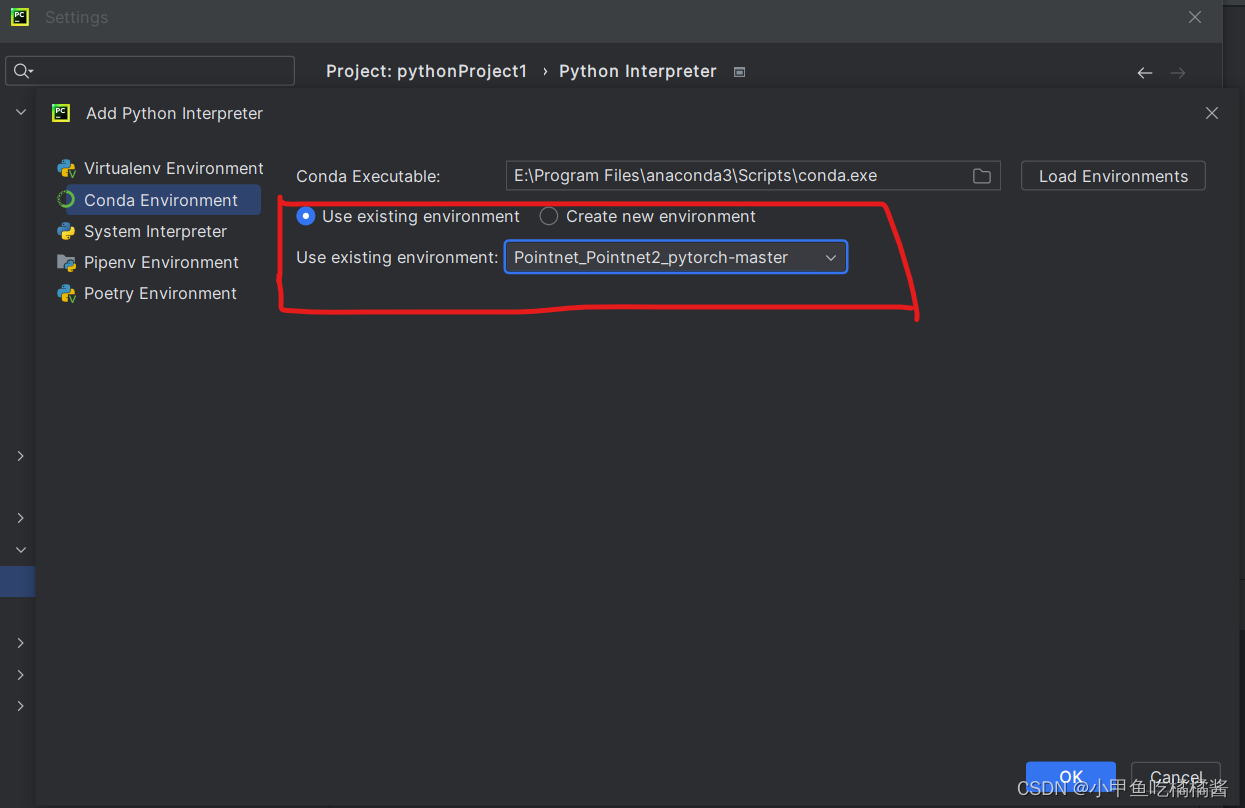Click the Settings search input field
This screenshot has height=808, width=1245.
point(150,71)
